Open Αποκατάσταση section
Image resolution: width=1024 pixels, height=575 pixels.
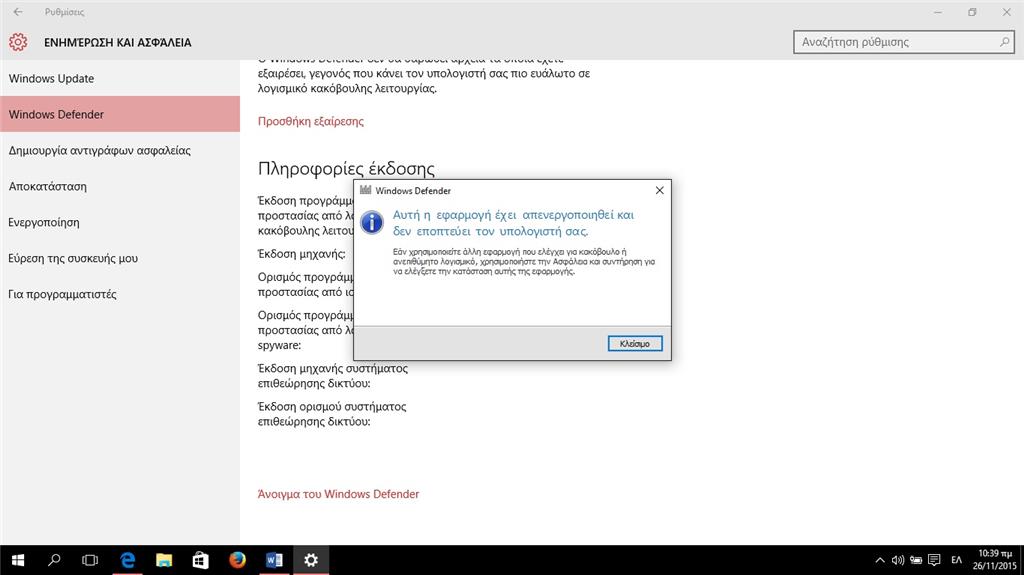tap(120, 186)
